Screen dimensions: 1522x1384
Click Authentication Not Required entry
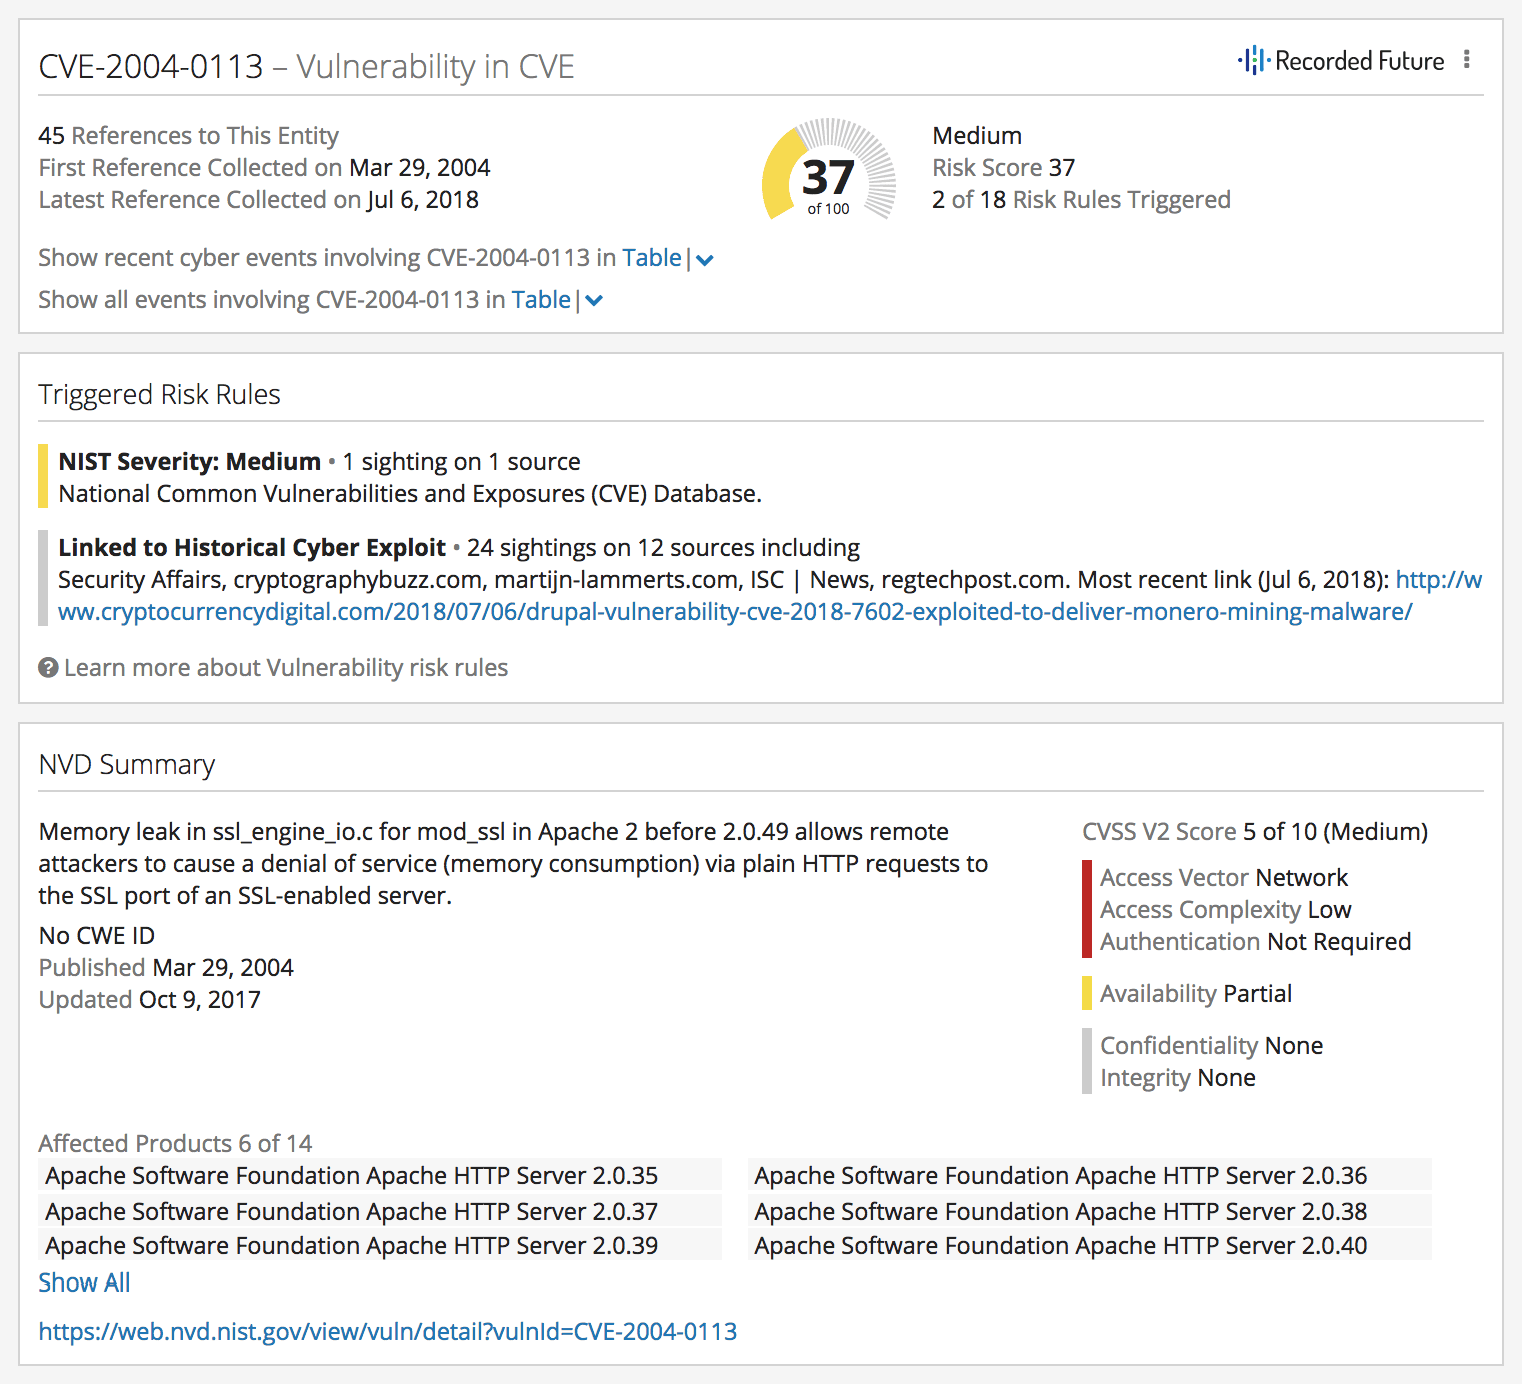click(x=1256, y=941)
